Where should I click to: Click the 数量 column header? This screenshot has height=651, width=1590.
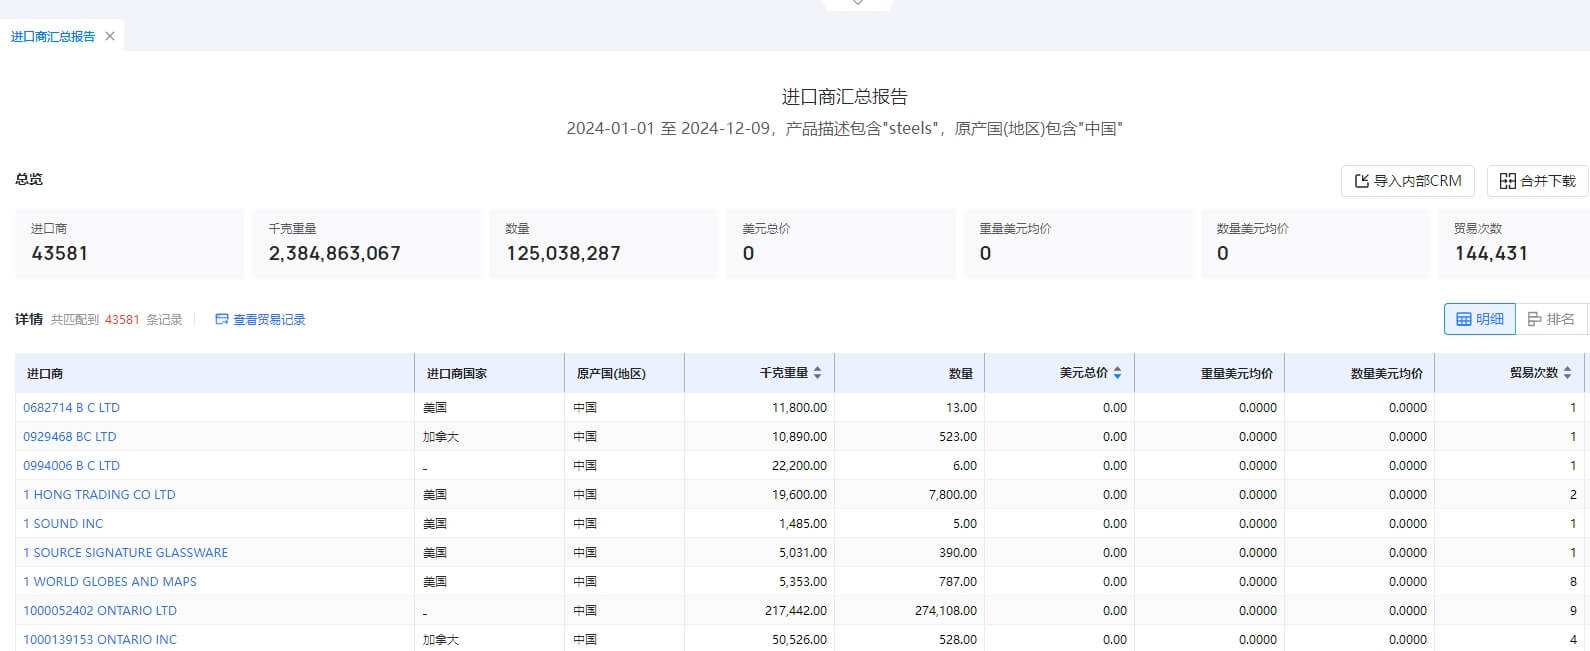coord(910,373)
